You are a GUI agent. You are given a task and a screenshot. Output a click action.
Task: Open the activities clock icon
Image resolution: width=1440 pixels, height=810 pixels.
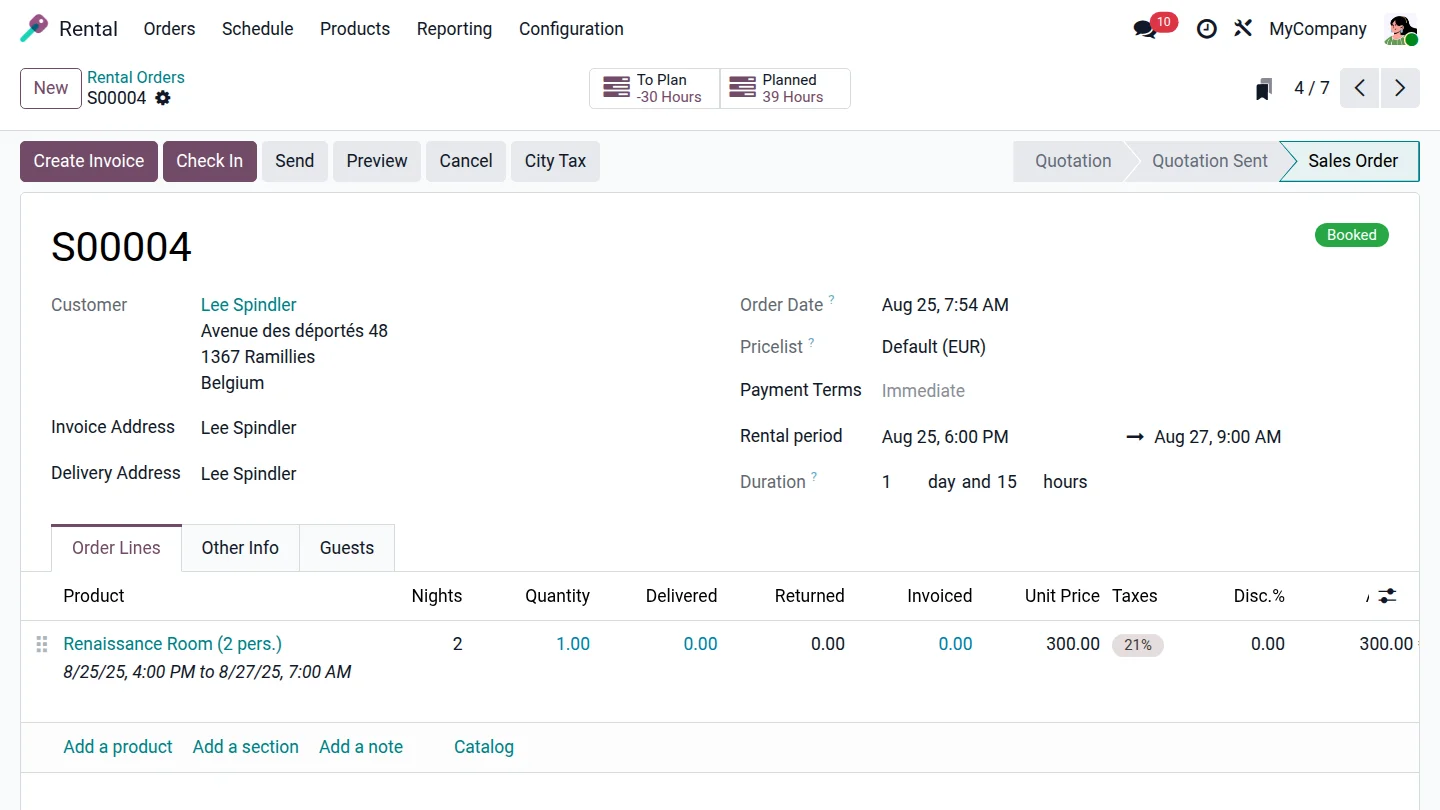(x=1207, y=29)
